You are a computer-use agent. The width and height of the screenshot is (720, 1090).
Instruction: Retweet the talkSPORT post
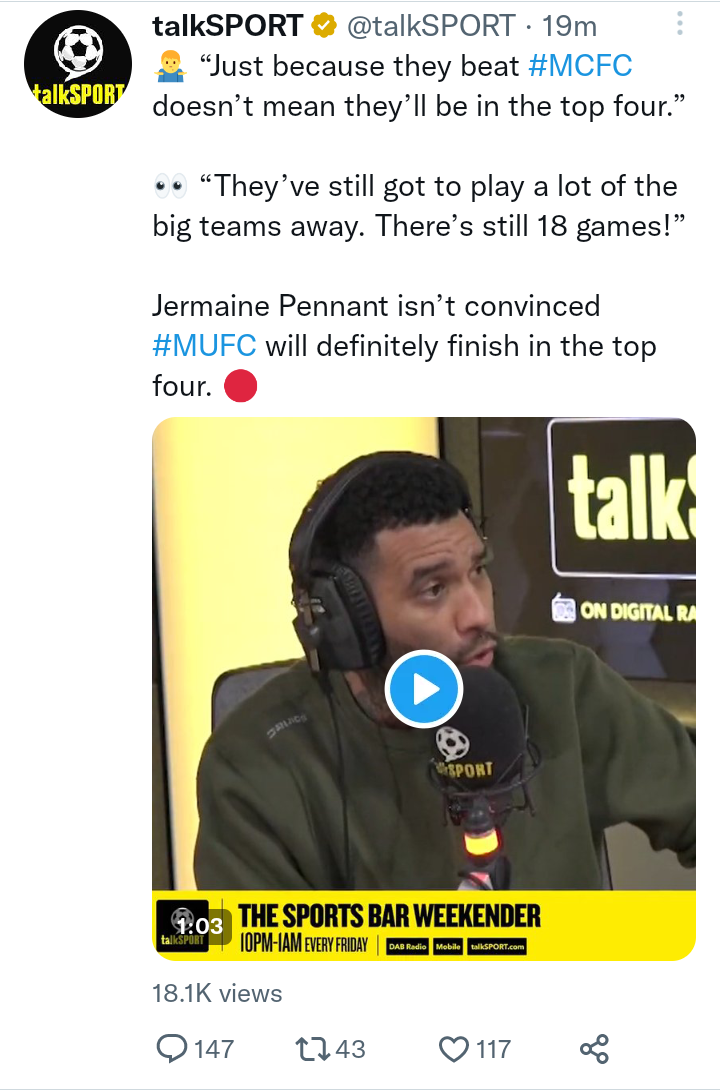pyautogui.click(x=311, y=1048)
